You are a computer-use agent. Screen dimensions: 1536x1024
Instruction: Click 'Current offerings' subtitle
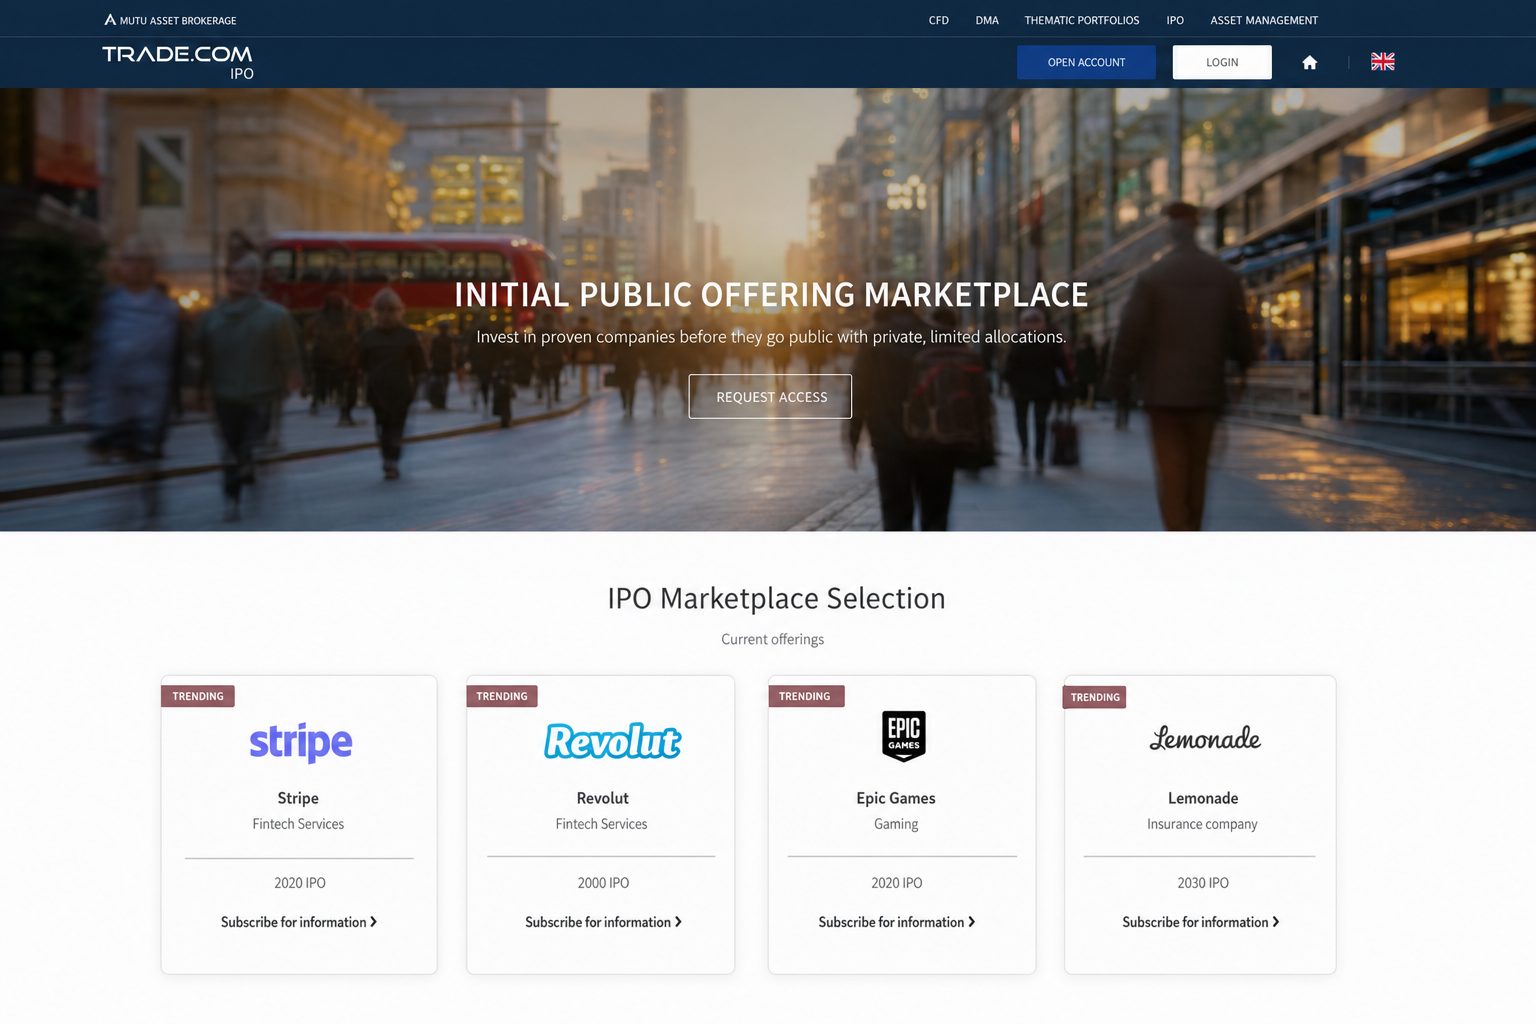coord(773,639)
